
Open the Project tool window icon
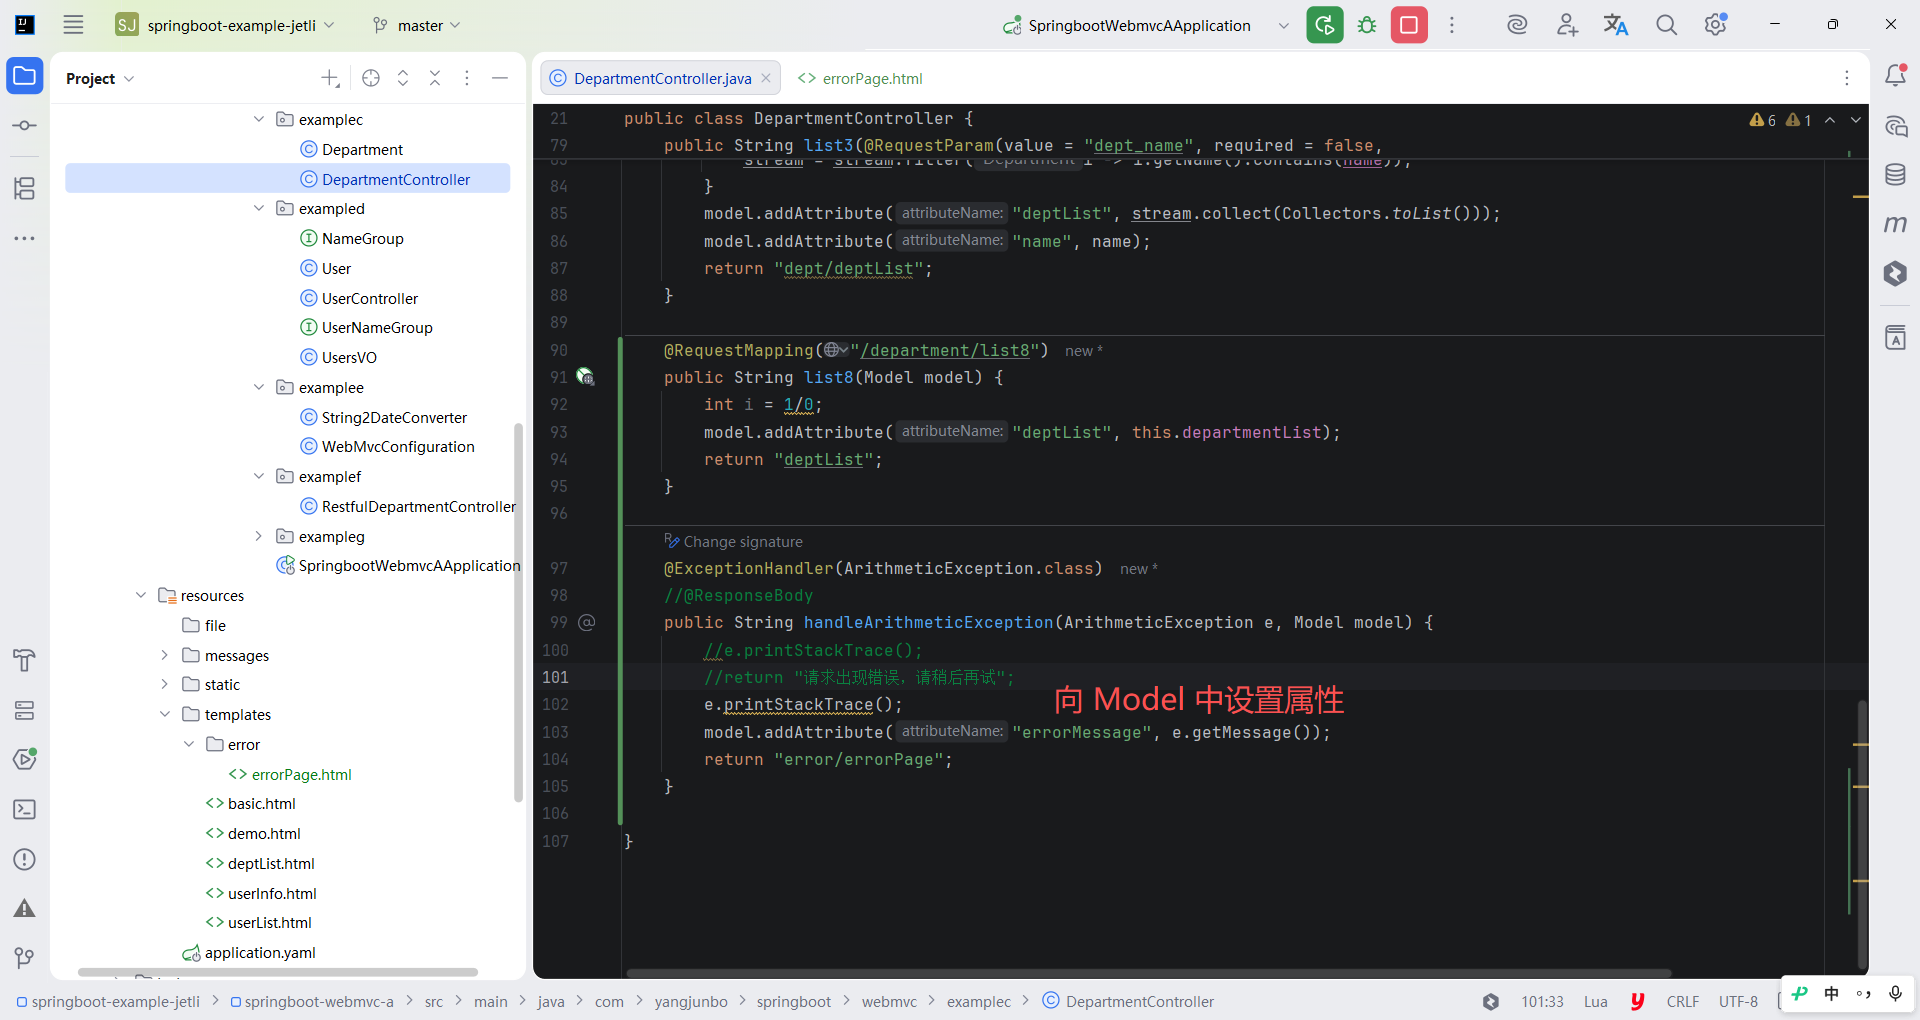(25, 76)
